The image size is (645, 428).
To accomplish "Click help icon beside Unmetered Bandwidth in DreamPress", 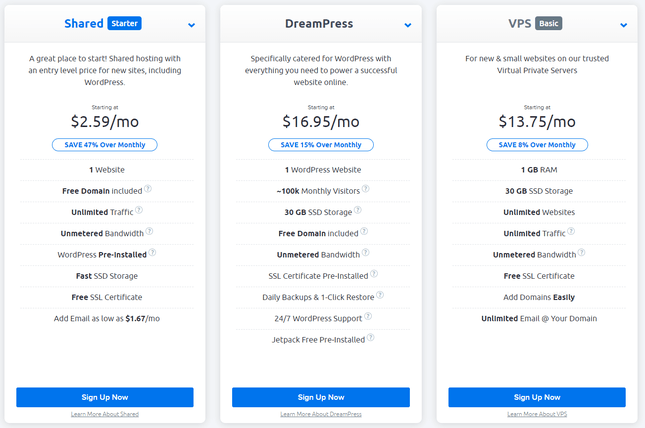I will click(x=365, y=252).
